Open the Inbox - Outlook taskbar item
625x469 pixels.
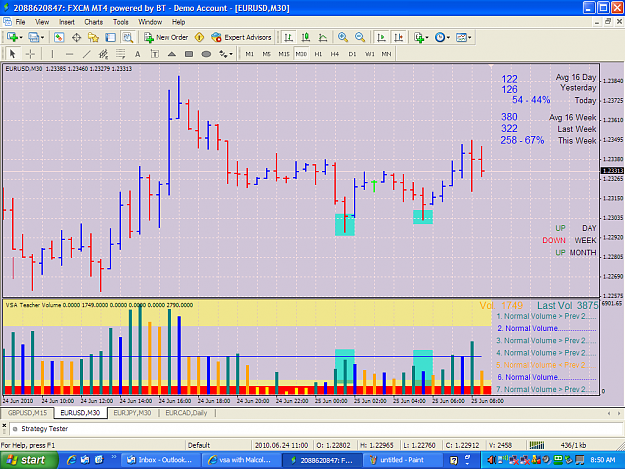click(161, 460)
